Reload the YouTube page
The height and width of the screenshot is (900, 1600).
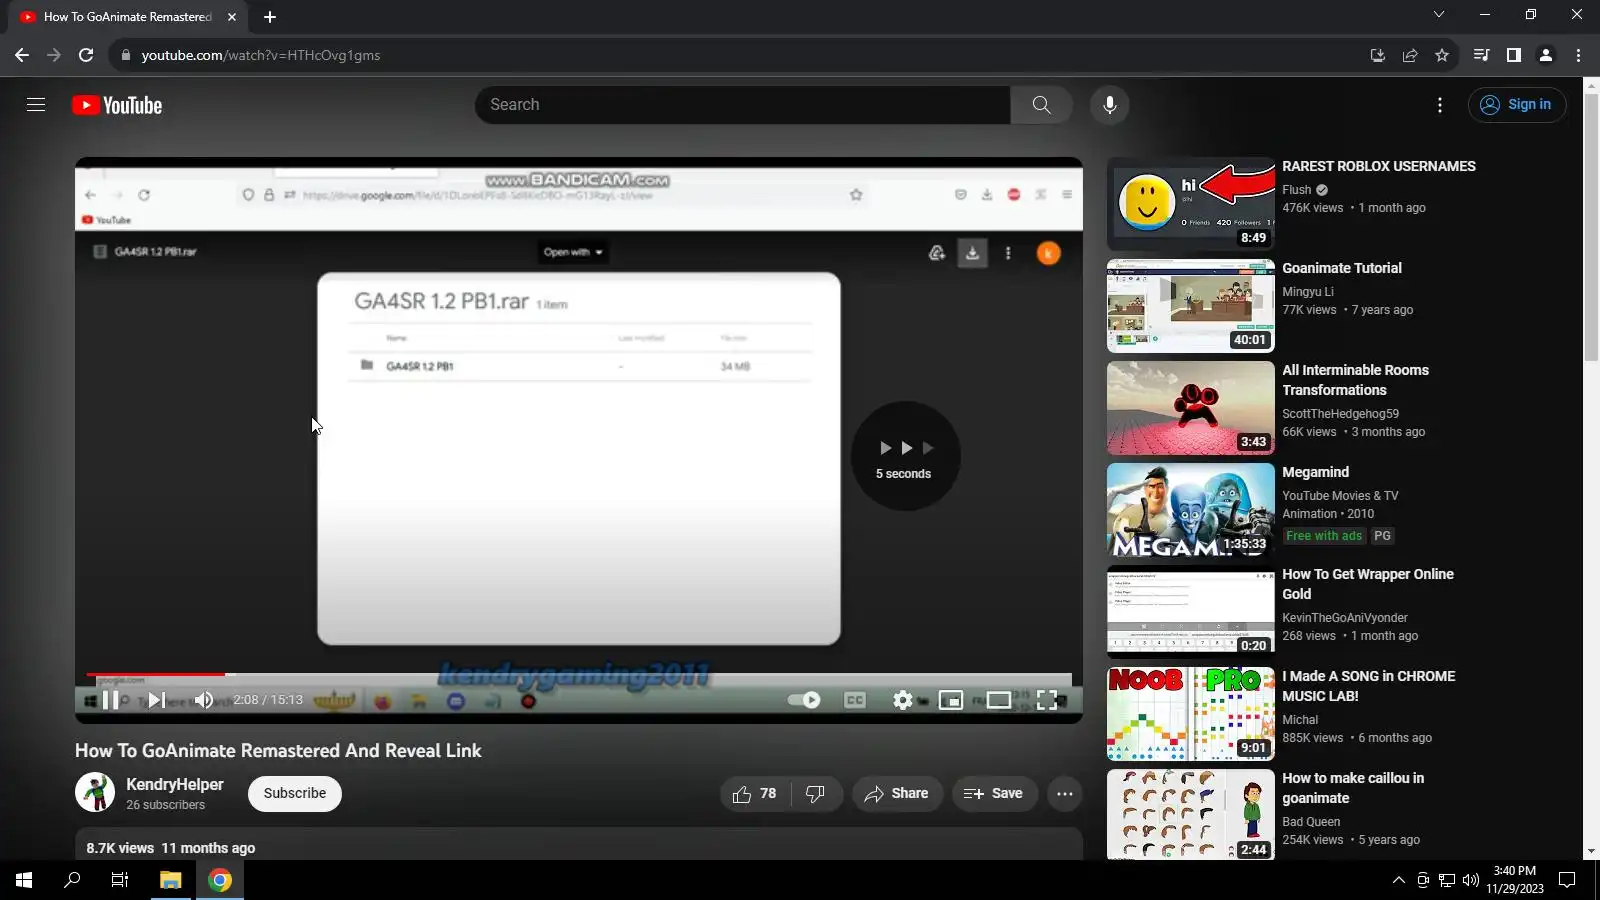pos(86,55)
